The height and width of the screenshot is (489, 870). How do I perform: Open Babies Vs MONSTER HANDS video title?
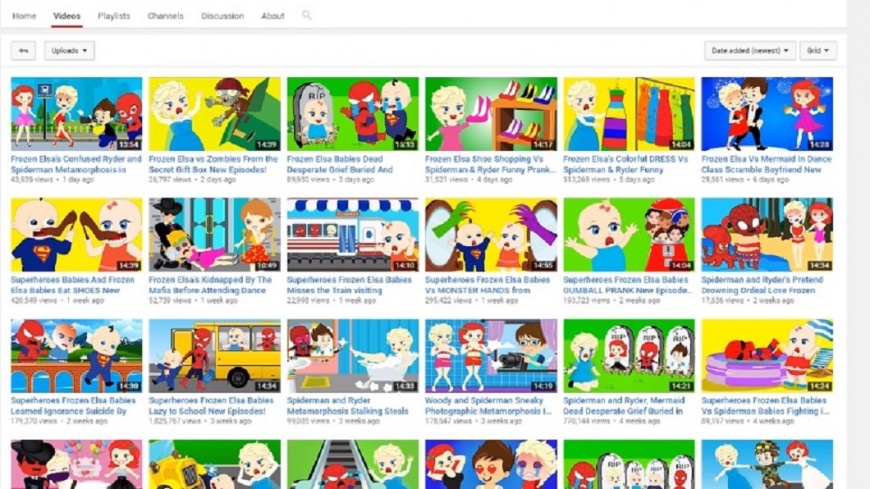(x=487, y=285)
